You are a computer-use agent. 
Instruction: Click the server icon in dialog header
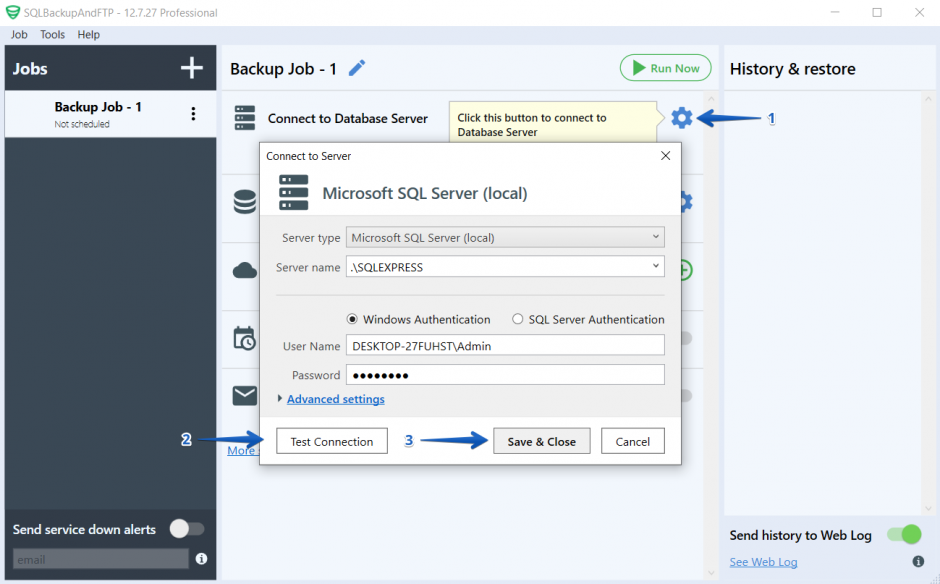point(294,192)
